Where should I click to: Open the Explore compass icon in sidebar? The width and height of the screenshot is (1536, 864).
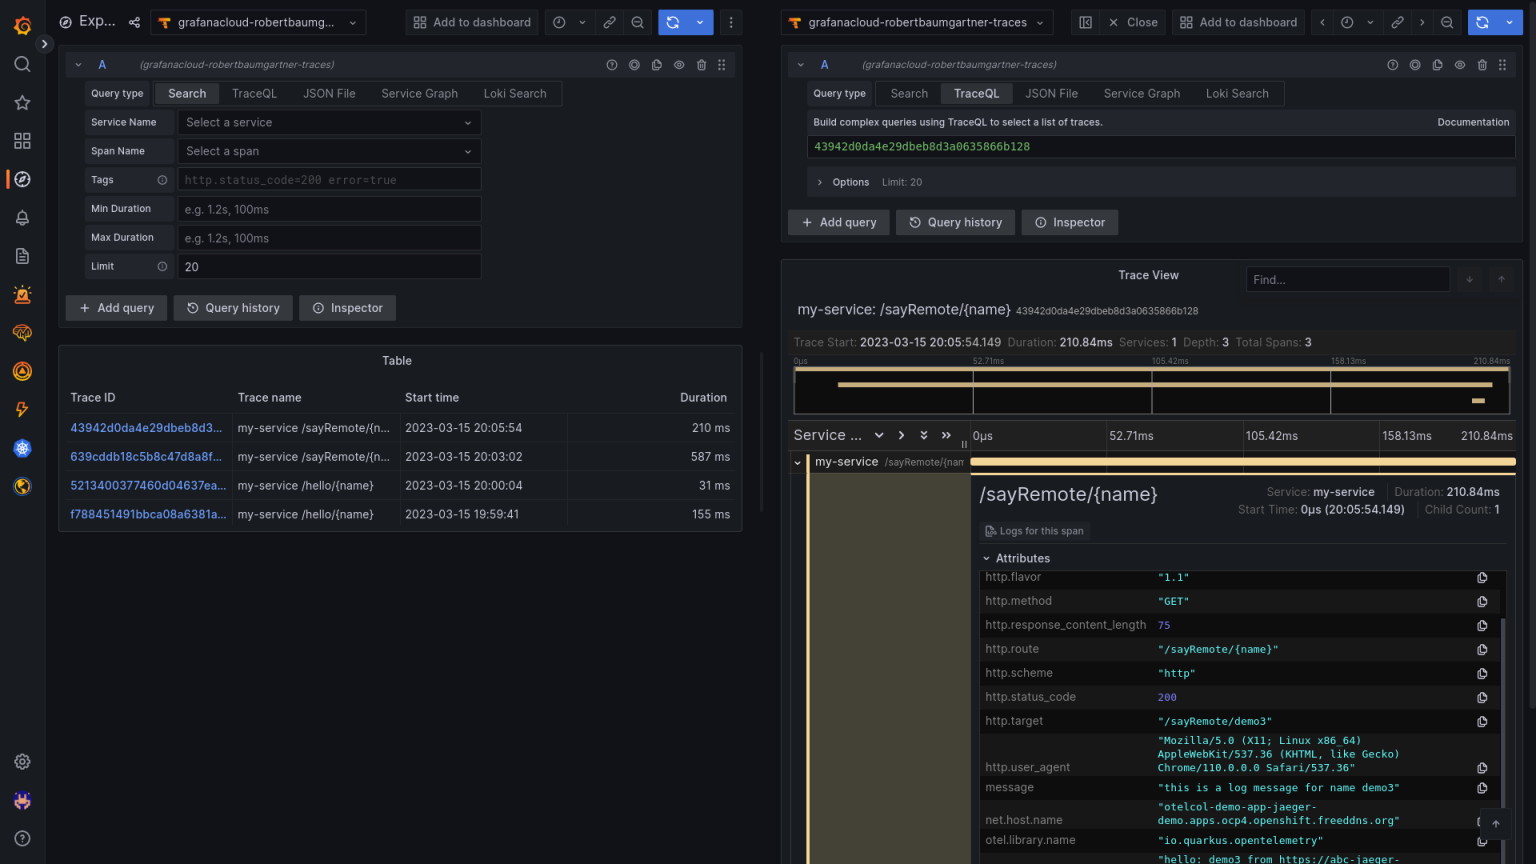point(22,180)
